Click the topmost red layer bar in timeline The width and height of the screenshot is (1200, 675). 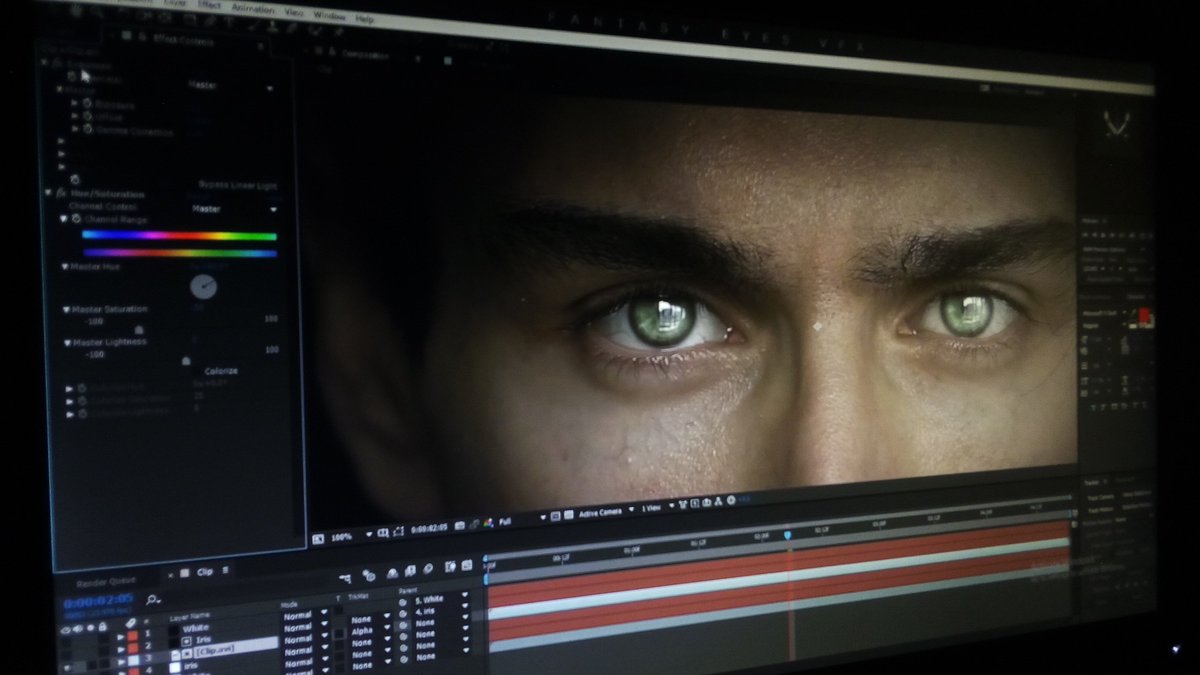click(780, 562)
